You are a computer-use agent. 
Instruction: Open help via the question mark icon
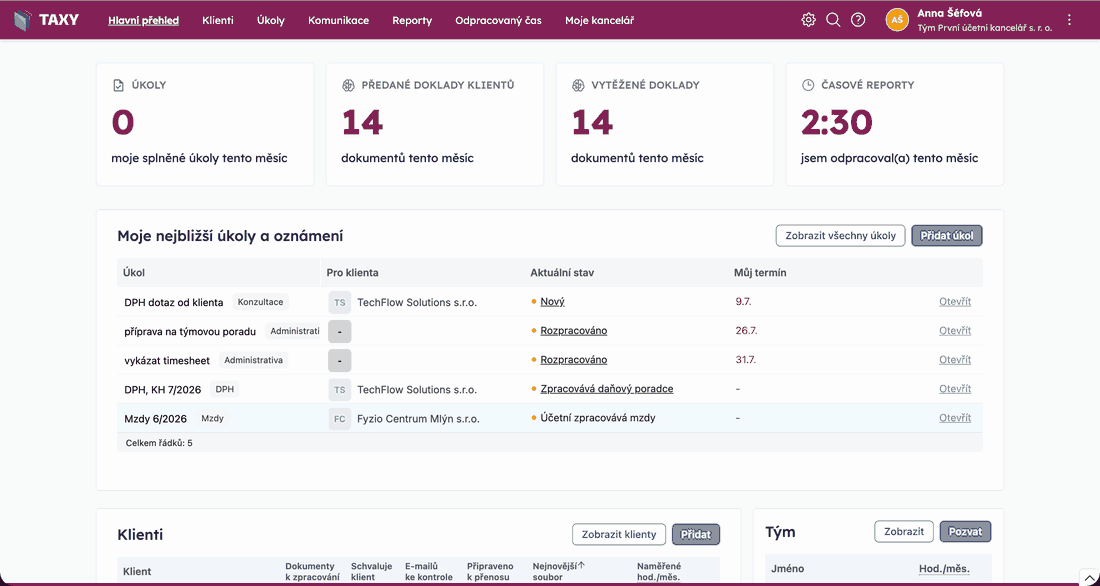coord(857,20)
